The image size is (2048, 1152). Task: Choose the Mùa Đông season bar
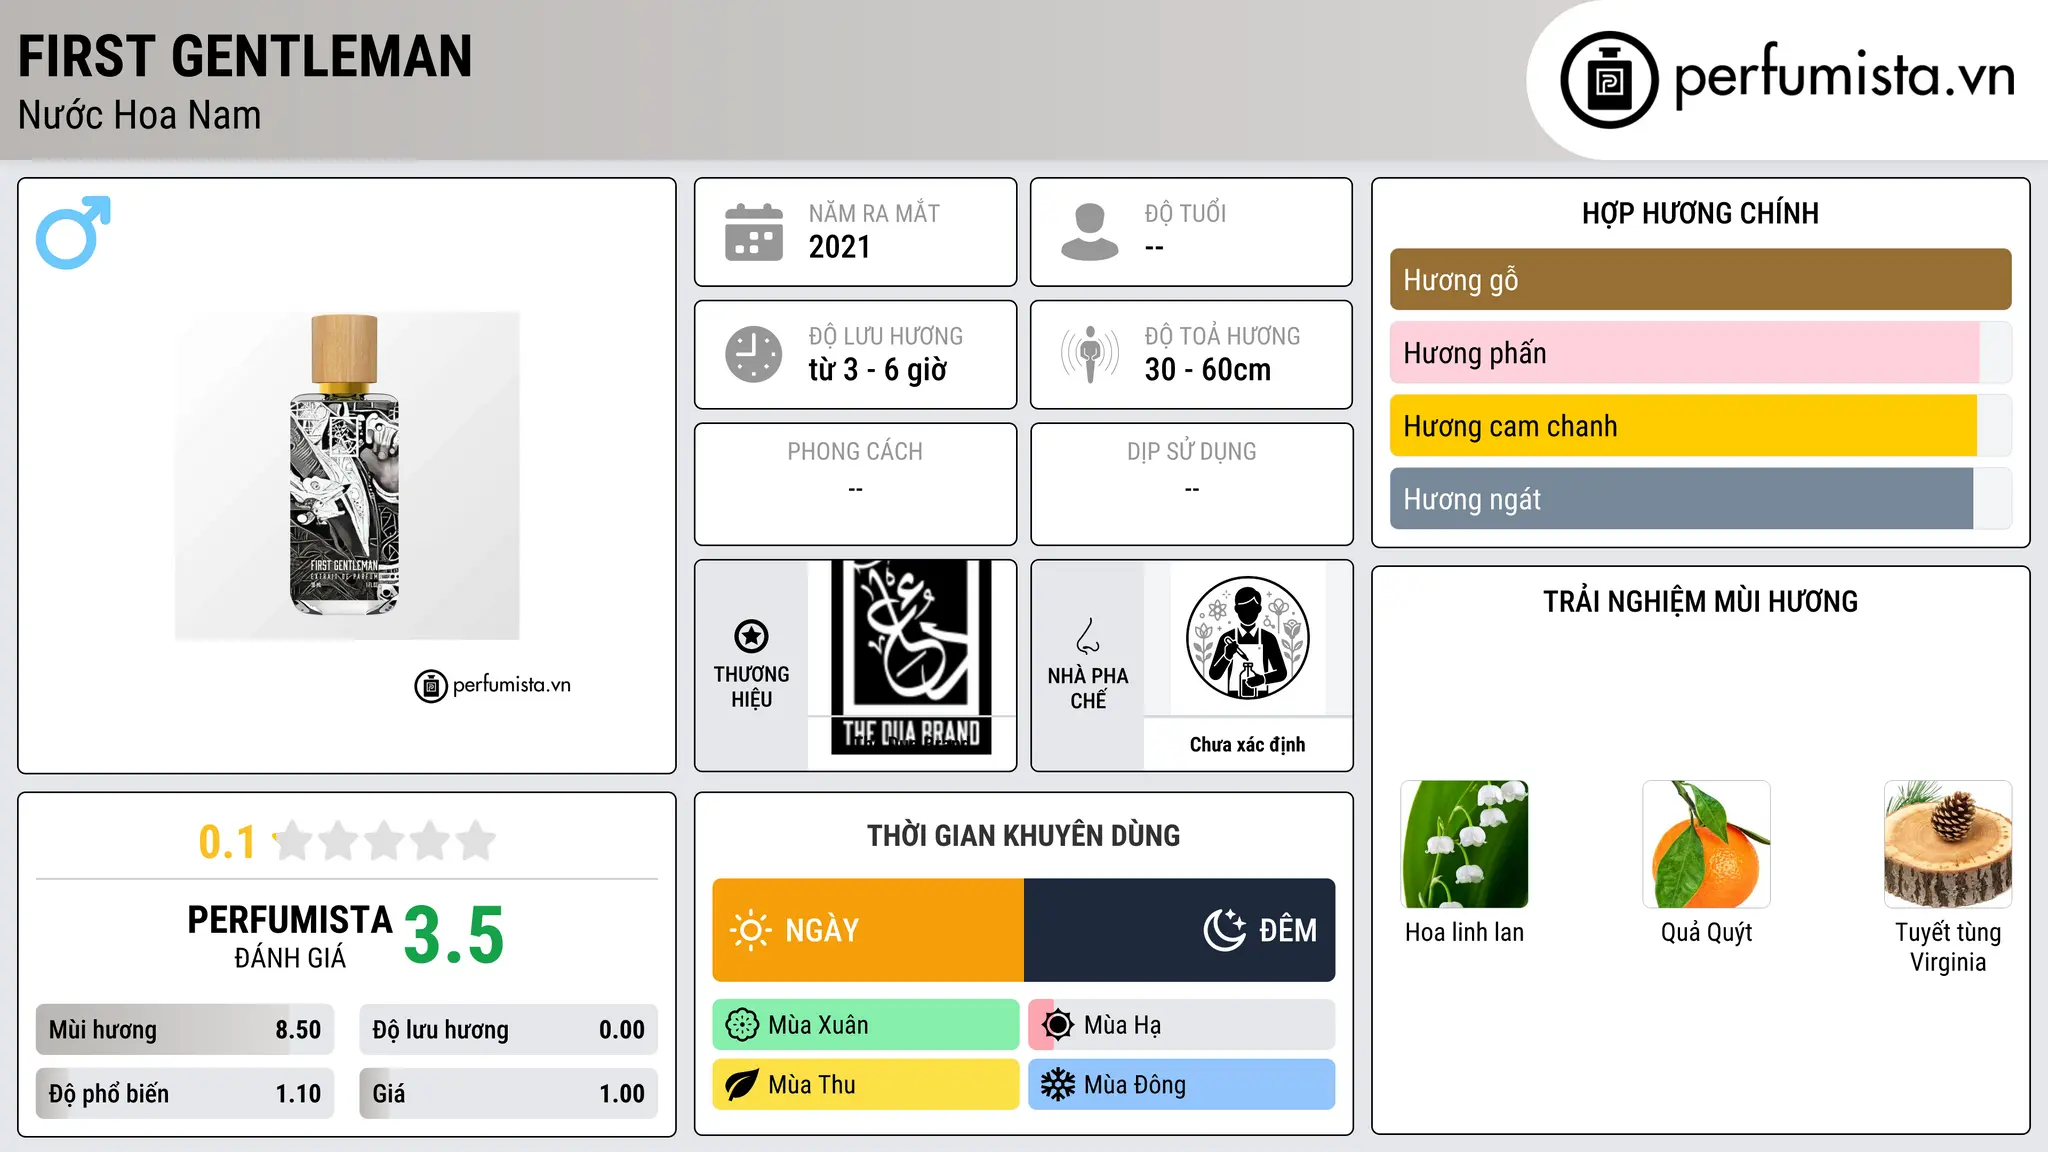pos(1182,1085)
